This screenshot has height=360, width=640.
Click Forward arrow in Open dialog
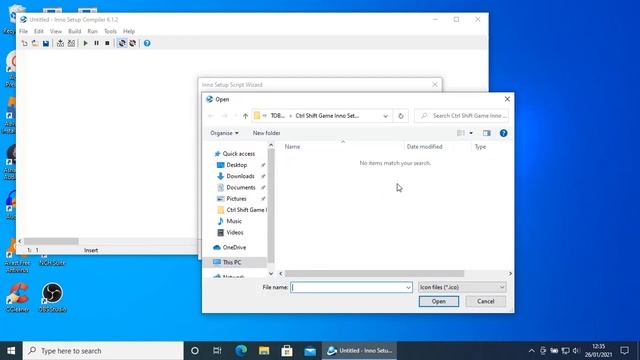coord(224,116)
